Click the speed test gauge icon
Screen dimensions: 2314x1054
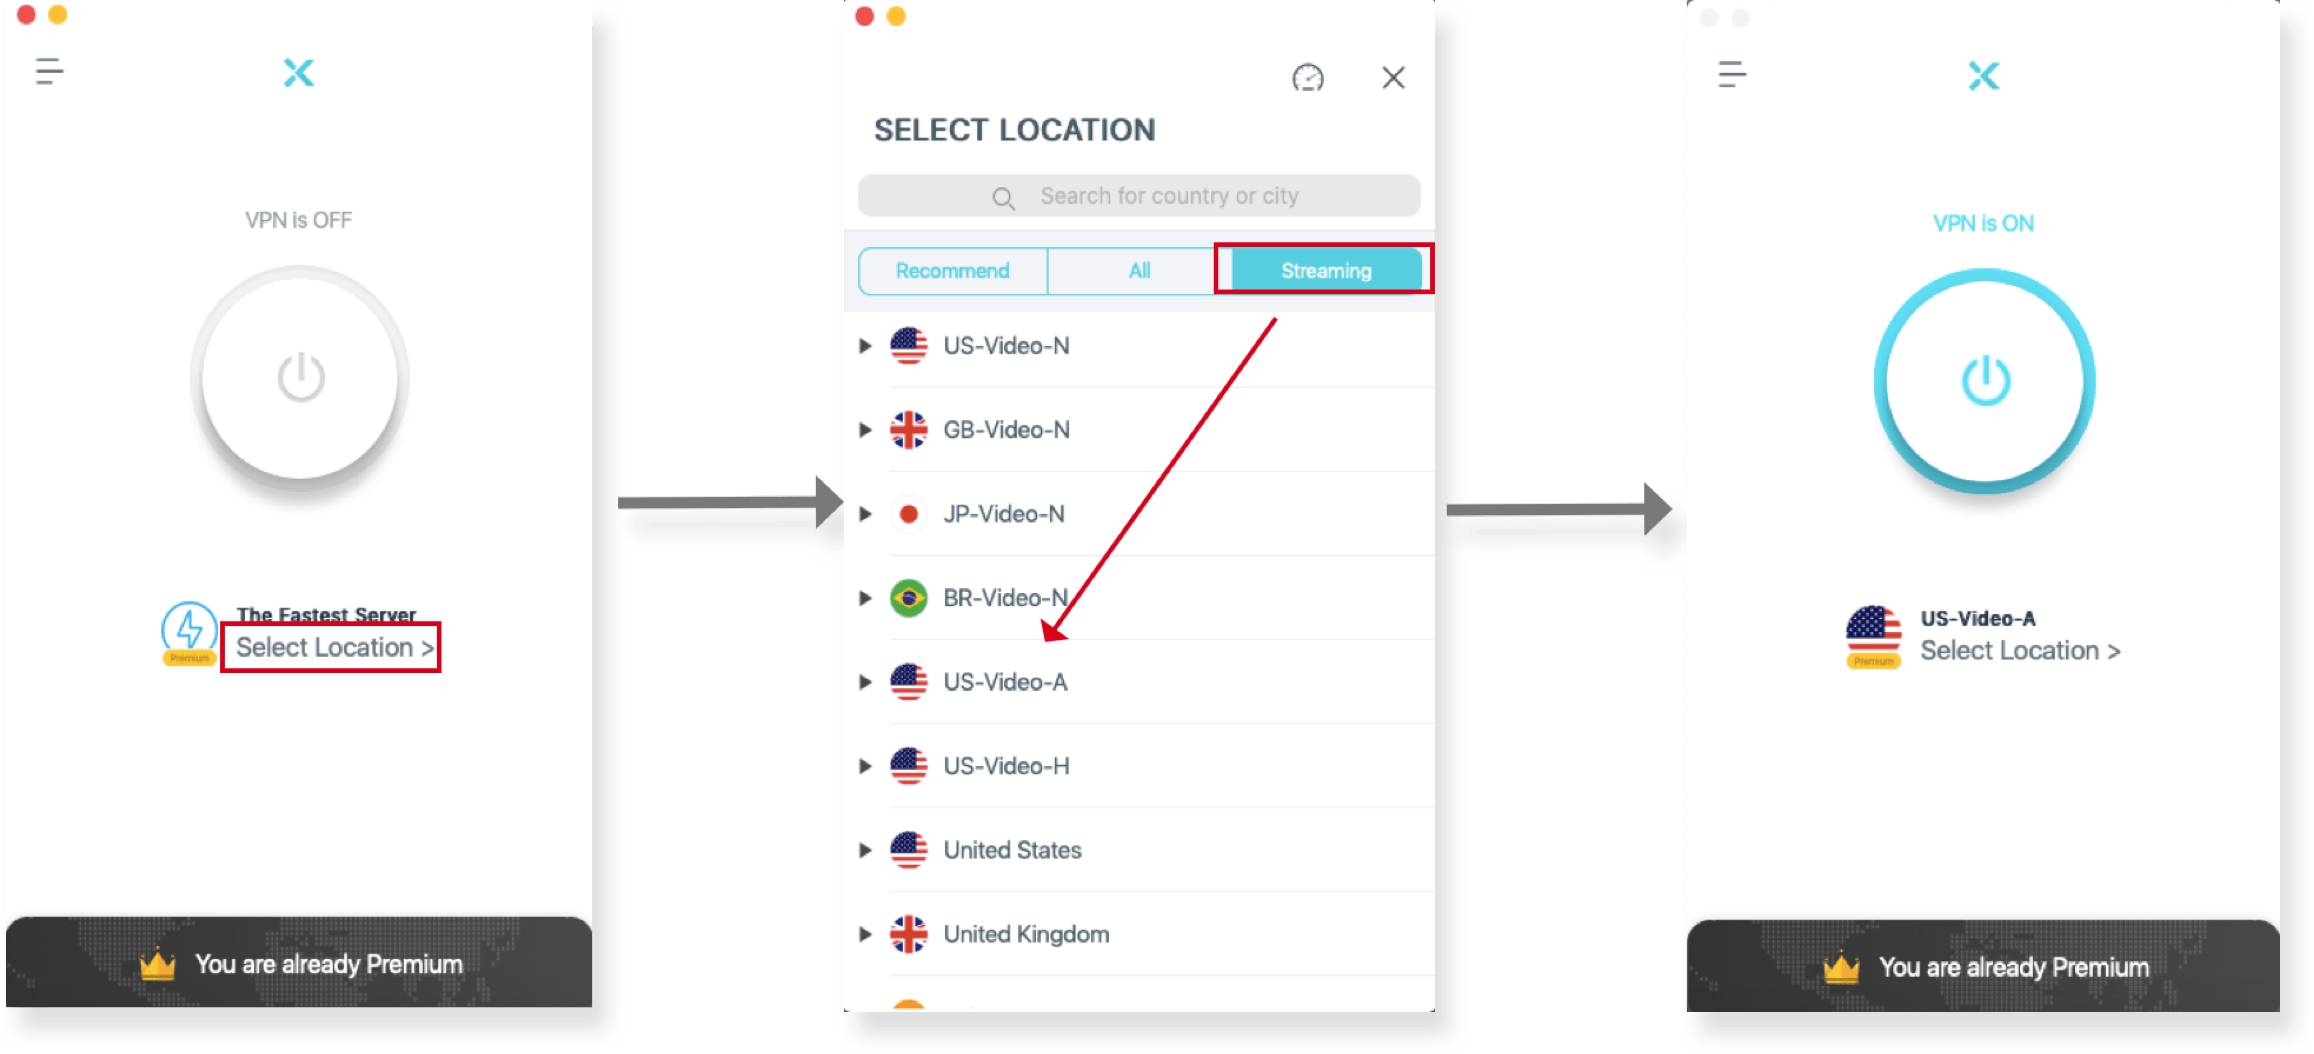pyautogui.click(x=1308, y=77)
